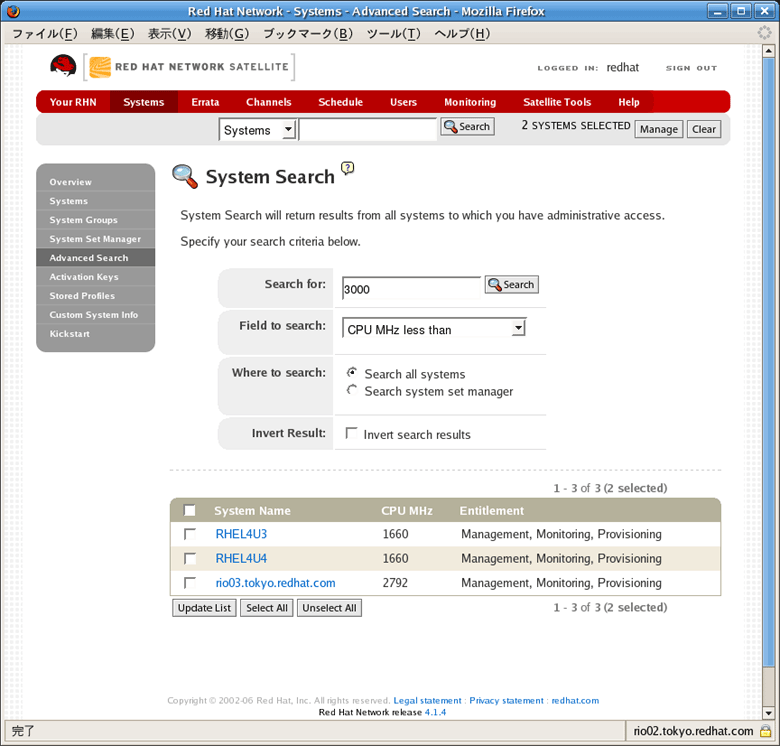Switch to Monitoring tab
This screenshot has height=746, width=780.
point(470,102)
